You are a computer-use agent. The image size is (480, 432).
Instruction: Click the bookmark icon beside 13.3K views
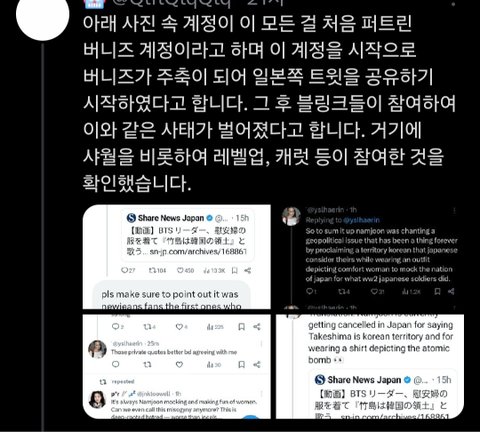(235, 270)
